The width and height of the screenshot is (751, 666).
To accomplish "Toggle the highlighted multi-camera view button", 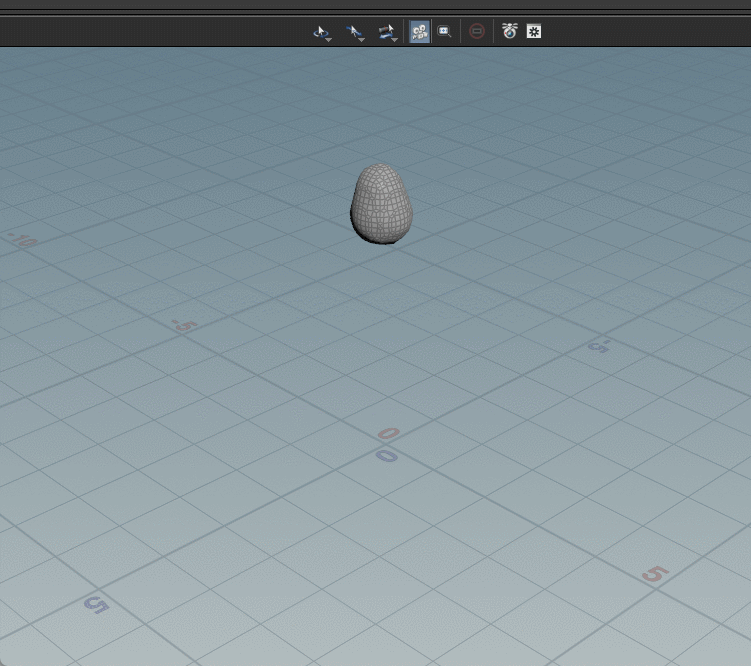I will [420, 32].
